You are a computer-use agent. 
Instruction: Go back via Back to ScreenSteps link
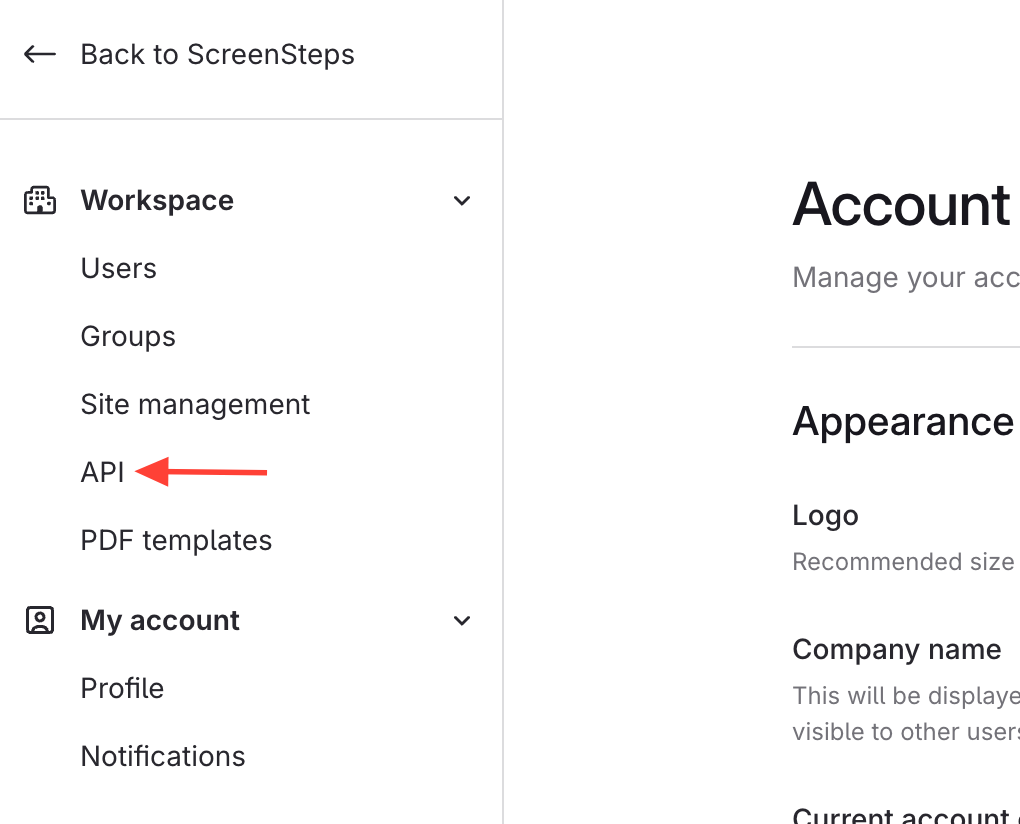217,54
